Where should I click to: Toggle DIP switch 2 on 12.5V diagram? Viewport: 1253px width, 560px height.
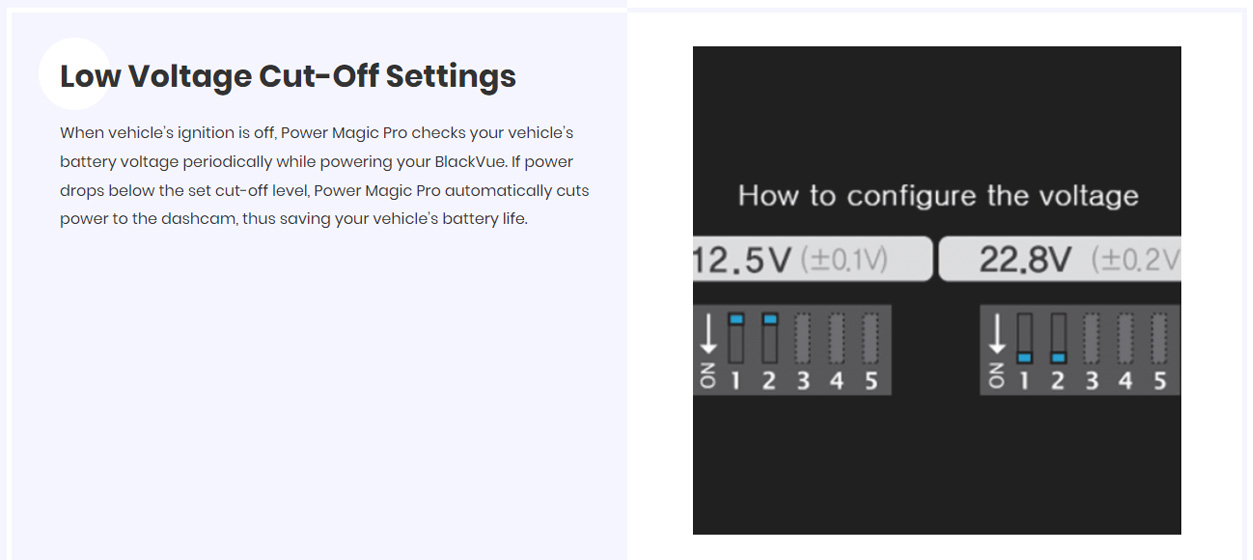(x=770, y=338)
